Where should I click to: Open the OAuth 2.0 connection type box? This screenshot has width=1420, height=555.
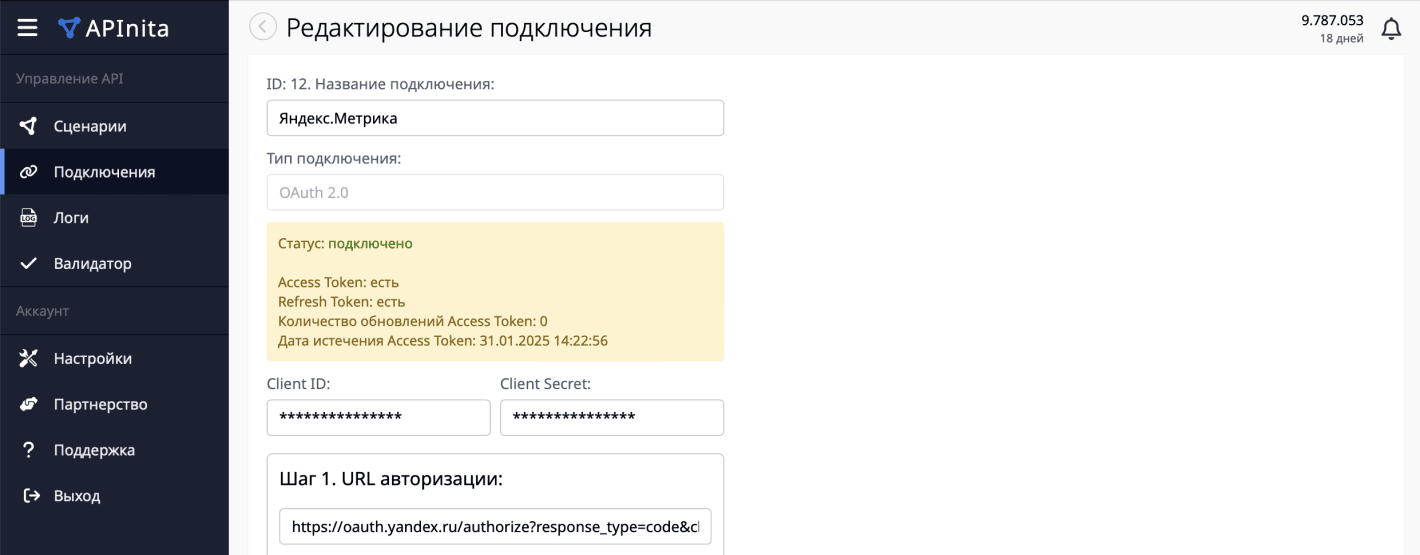[x=495, y=193]
